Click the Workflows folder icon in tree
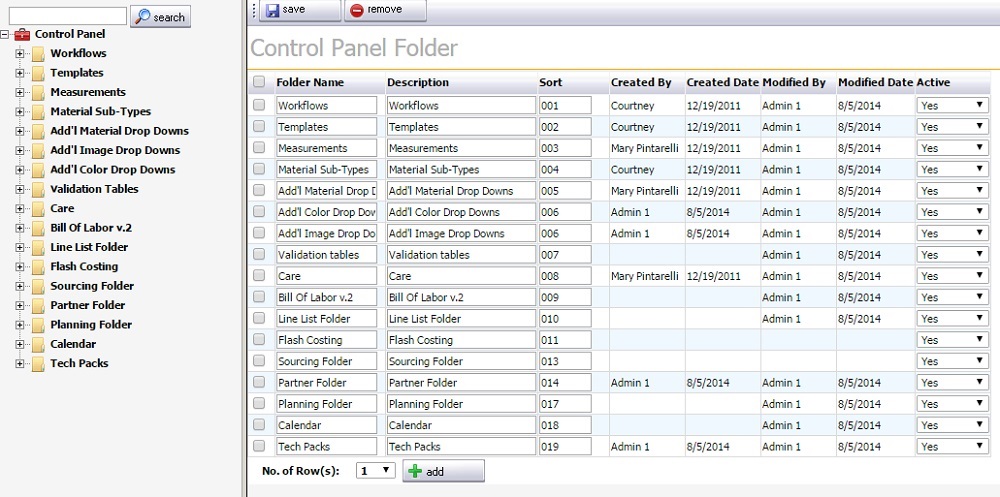The width and height of the screenshot is (1000, 497). click(x=38, y=54)
